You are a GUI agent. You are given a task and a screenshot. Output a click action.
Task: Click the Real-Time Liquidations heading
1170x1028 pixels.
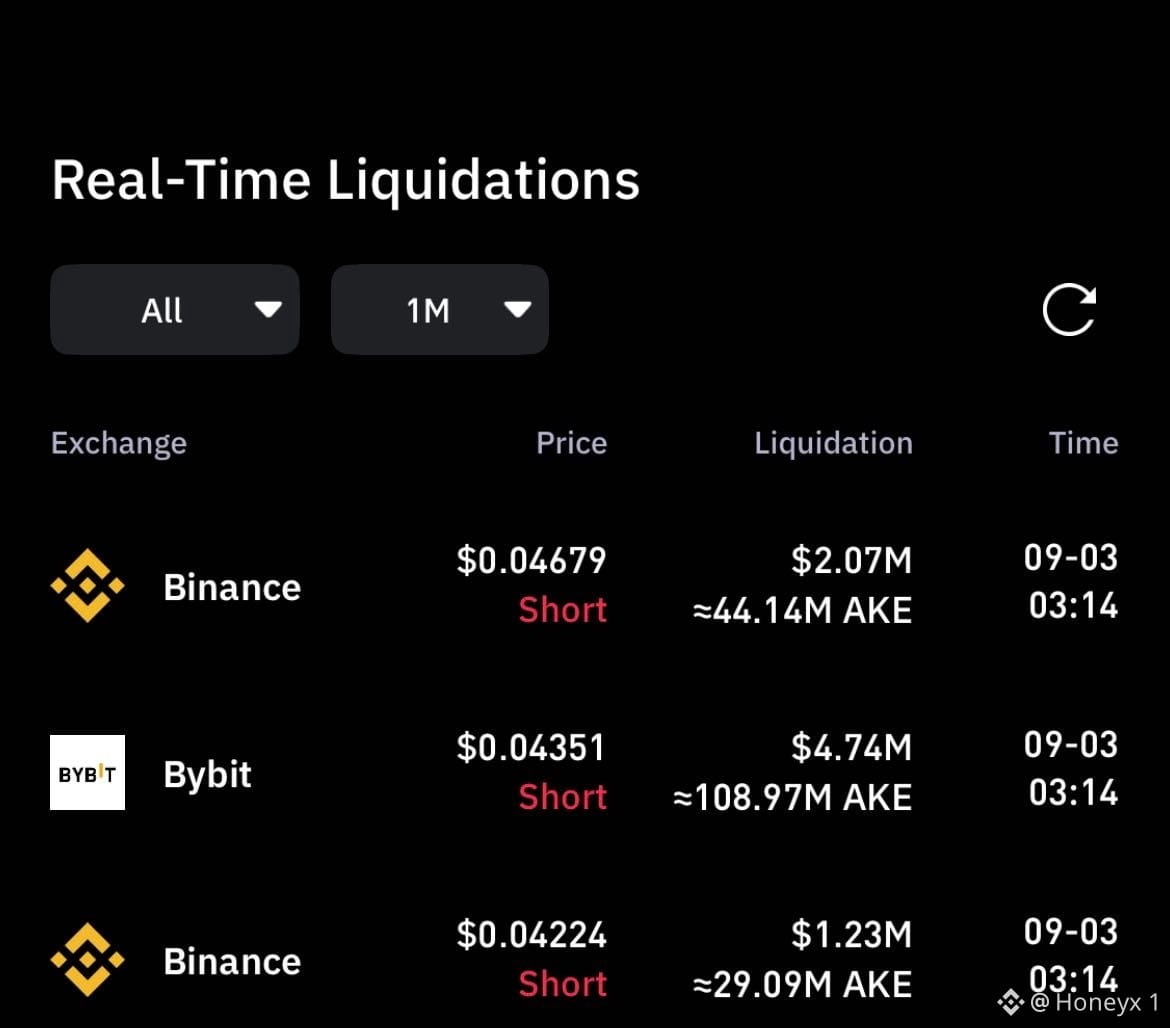[345, 181]
